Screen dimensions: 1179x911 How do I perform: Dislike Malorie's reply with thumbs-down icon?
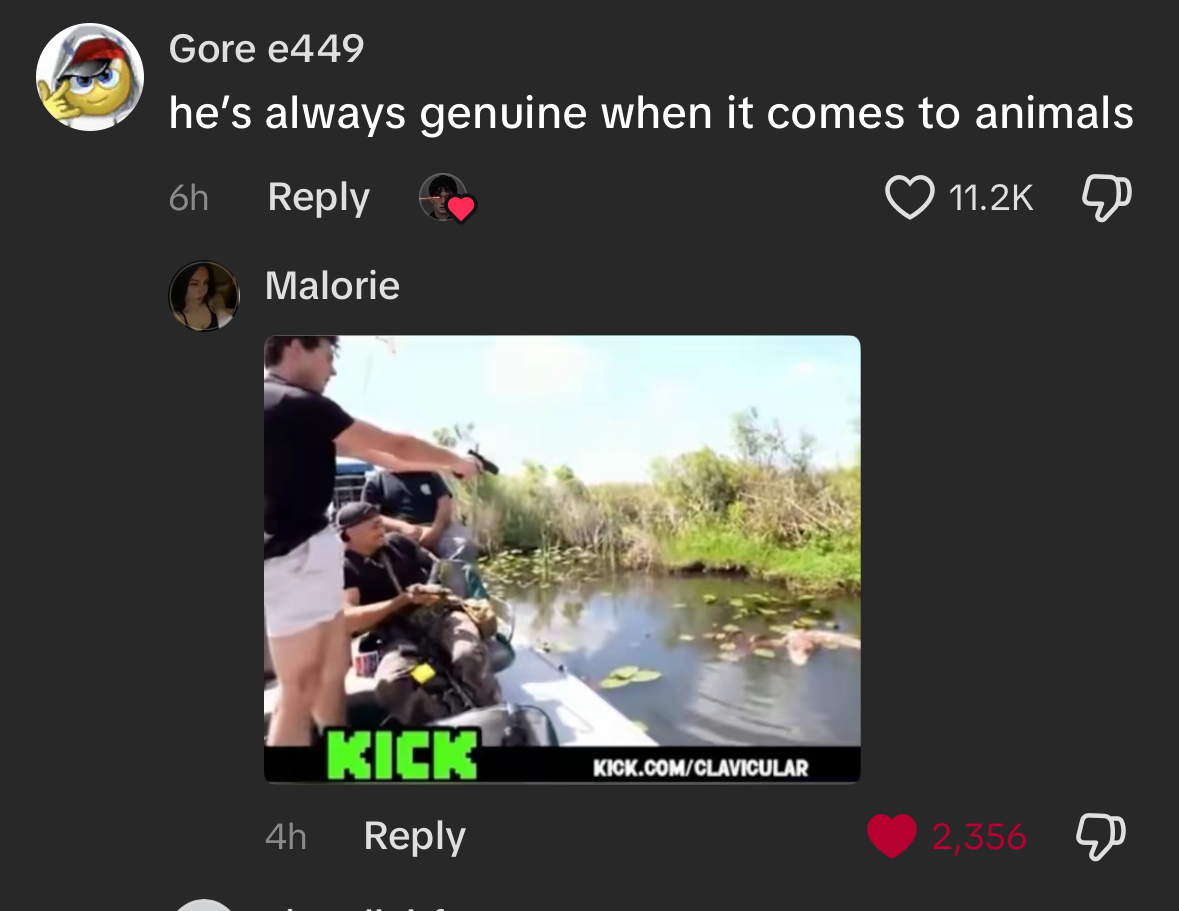click(1099, 836)
